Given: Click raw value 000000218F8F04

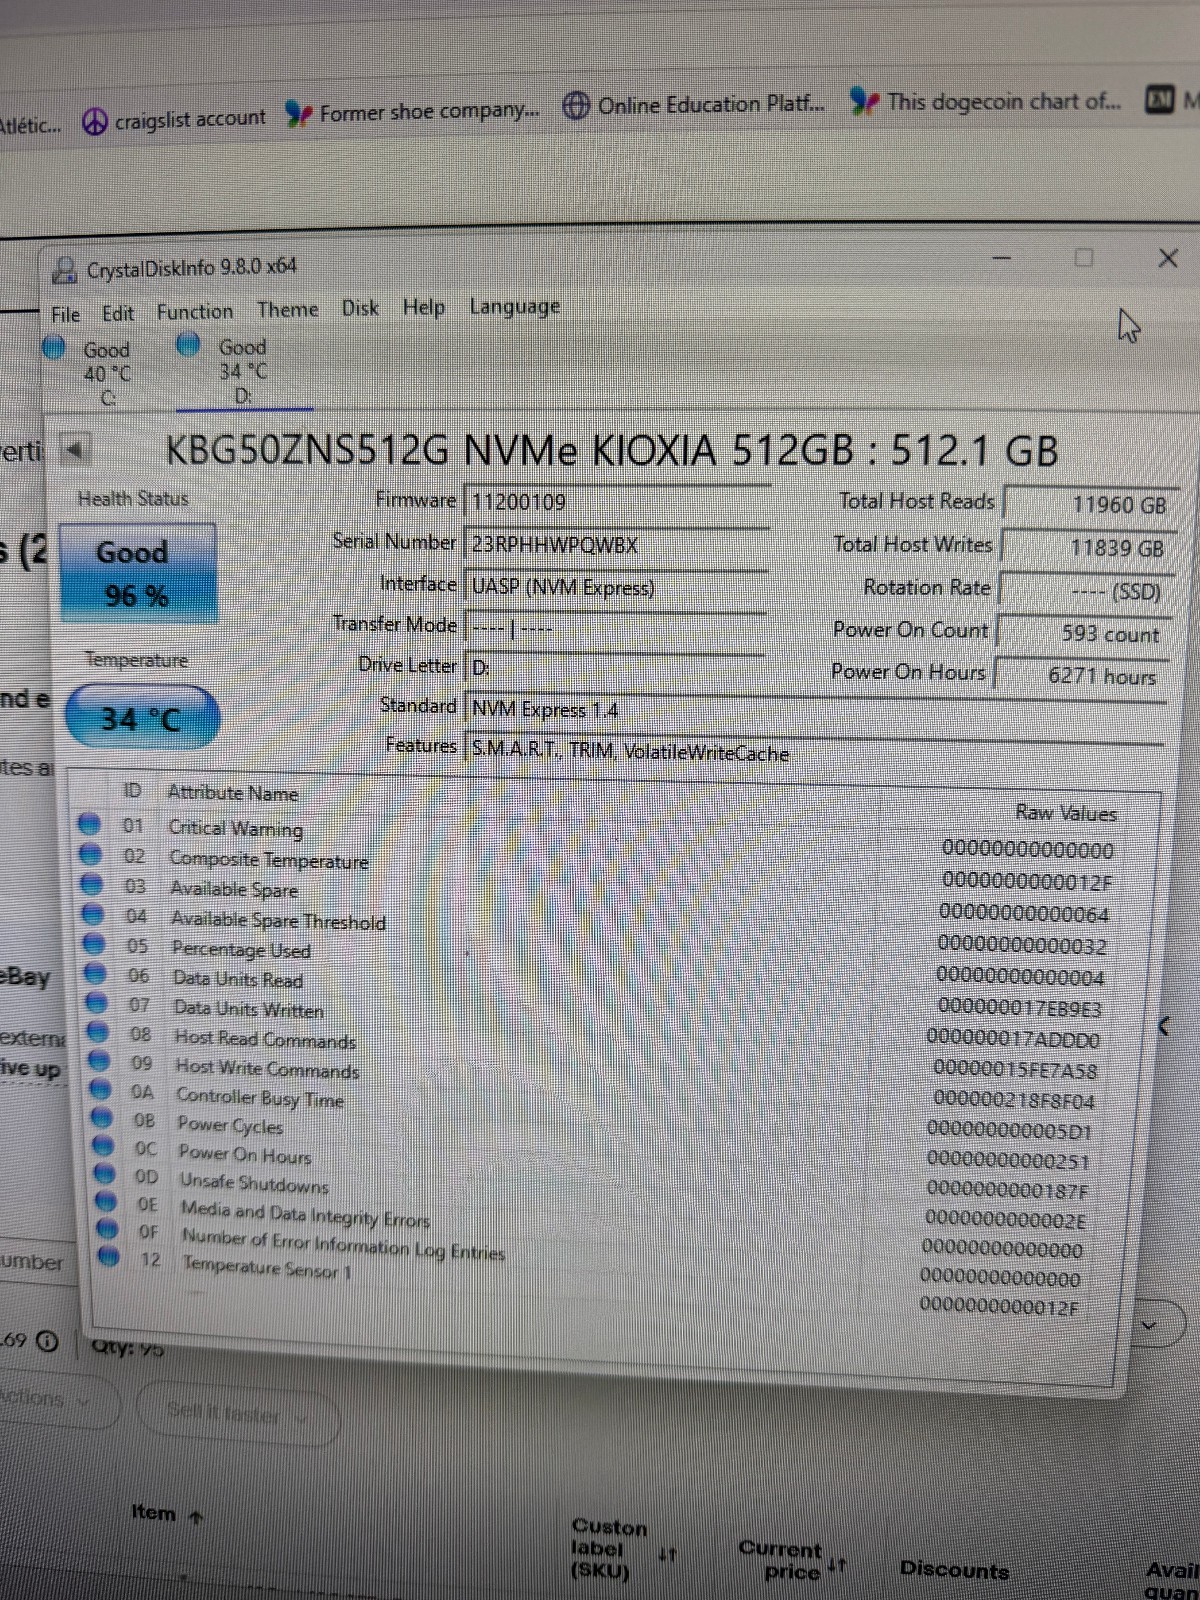Looking at the screenshot, I should [1013, 1100].
